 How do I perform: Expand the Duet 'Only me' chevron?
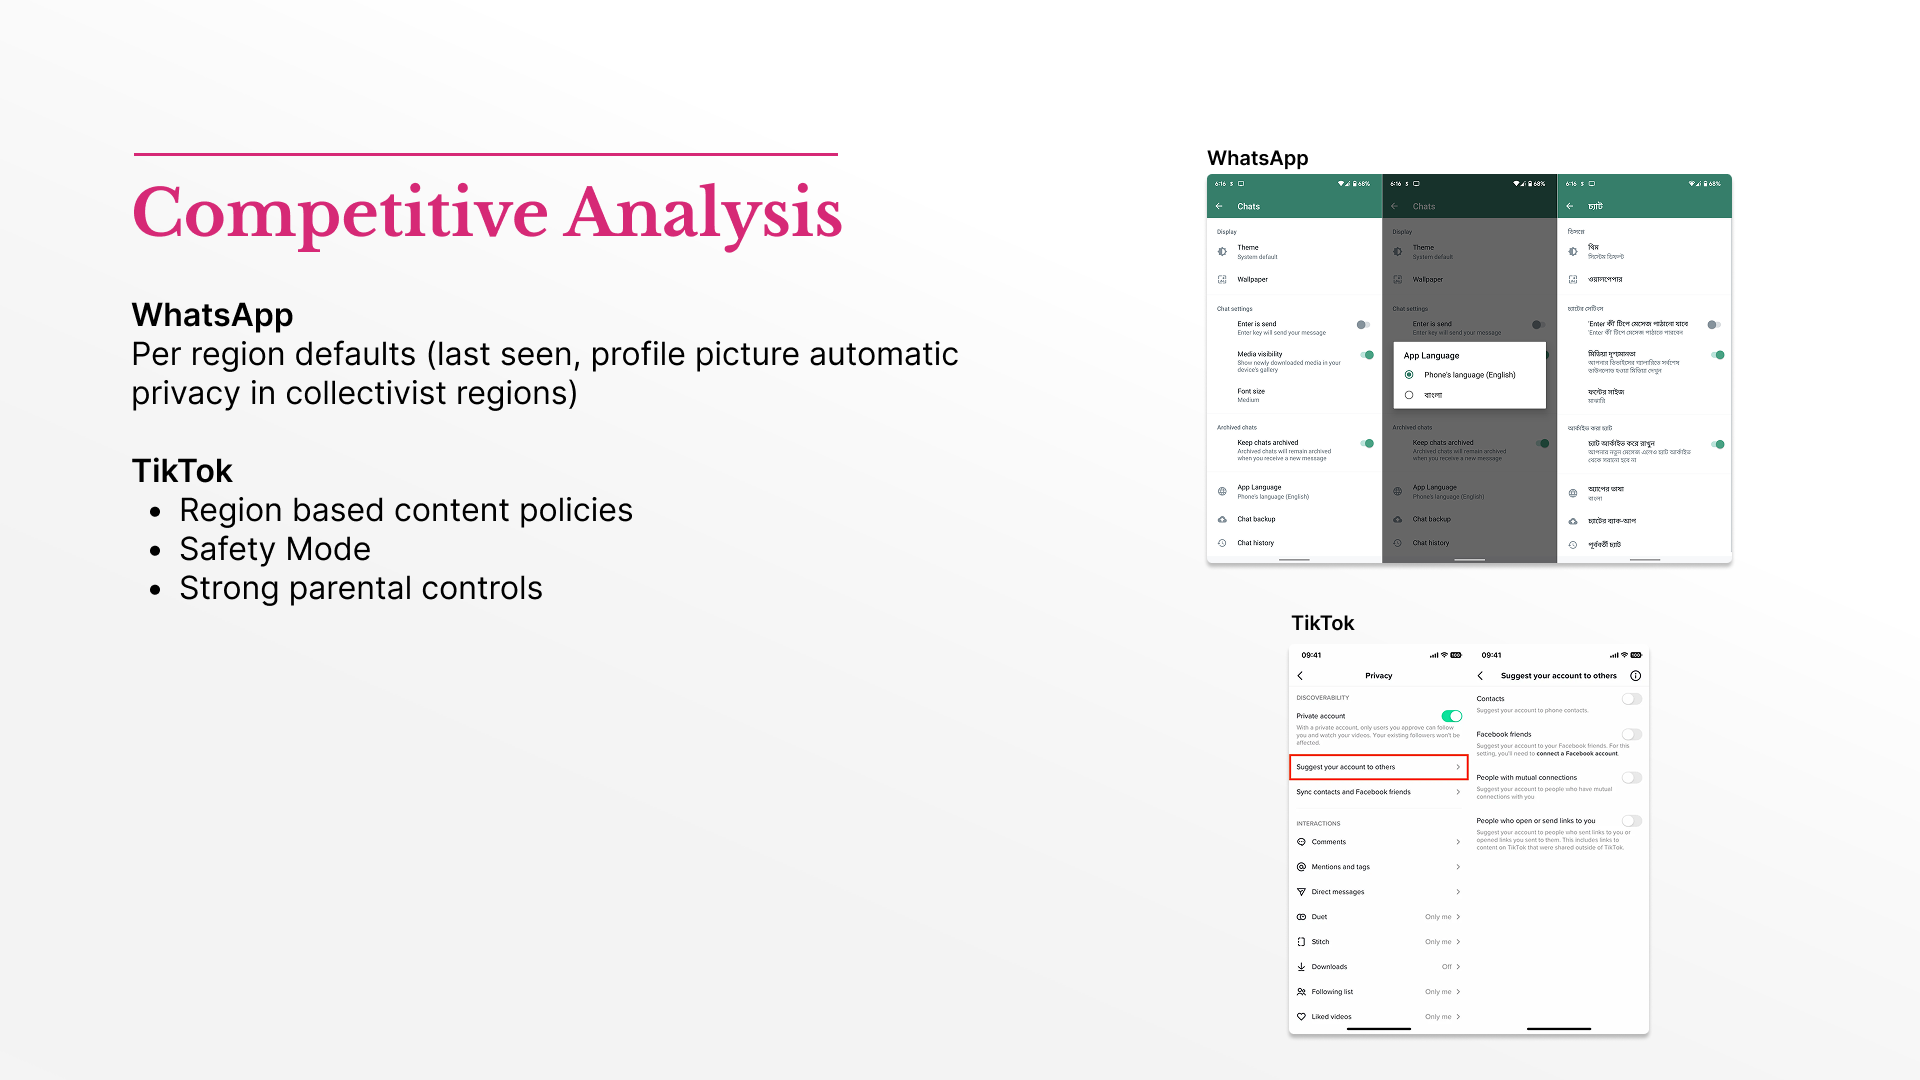1458,917
